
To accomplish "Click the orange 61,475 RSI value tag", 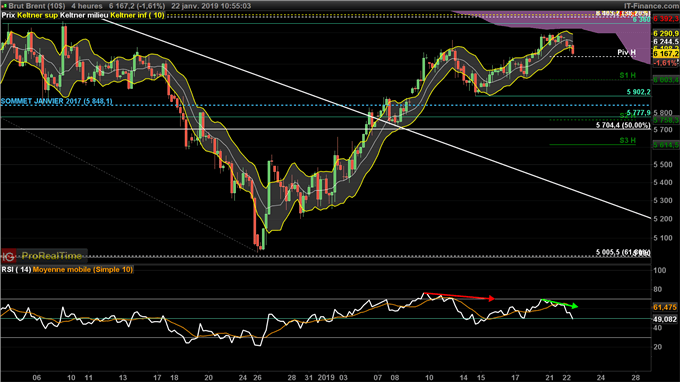I will [665, 307].
